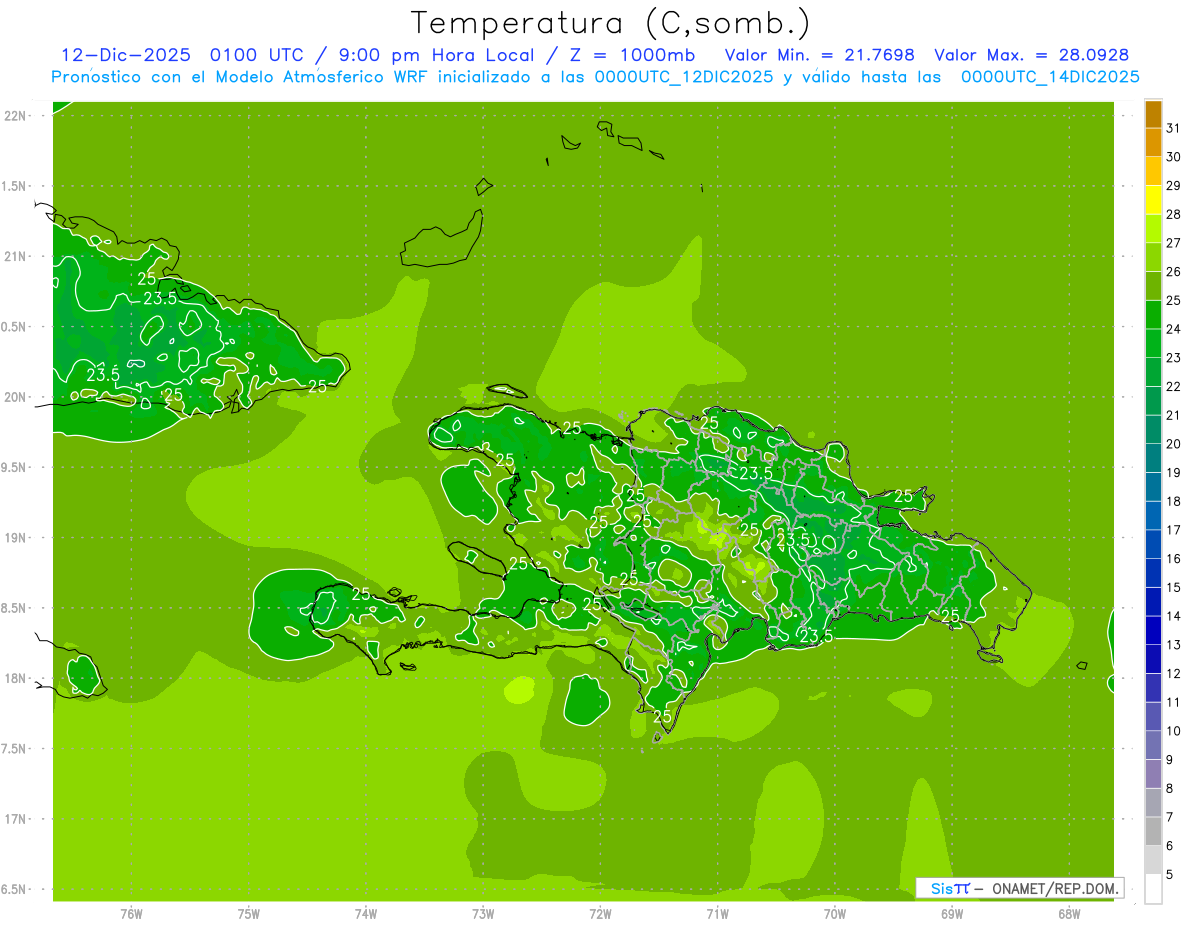Click the "69W" longitude axis label
The image size is (1200, 927).
[x=952, y=914]
